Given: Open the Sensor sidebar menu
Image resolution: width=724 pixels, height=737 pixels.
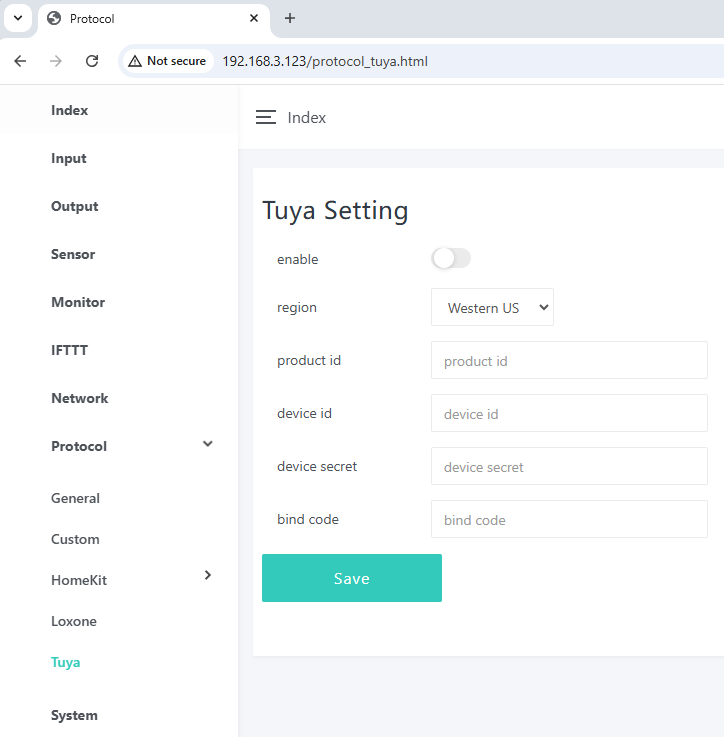Looking at the screenshot, I should (73, 254).
